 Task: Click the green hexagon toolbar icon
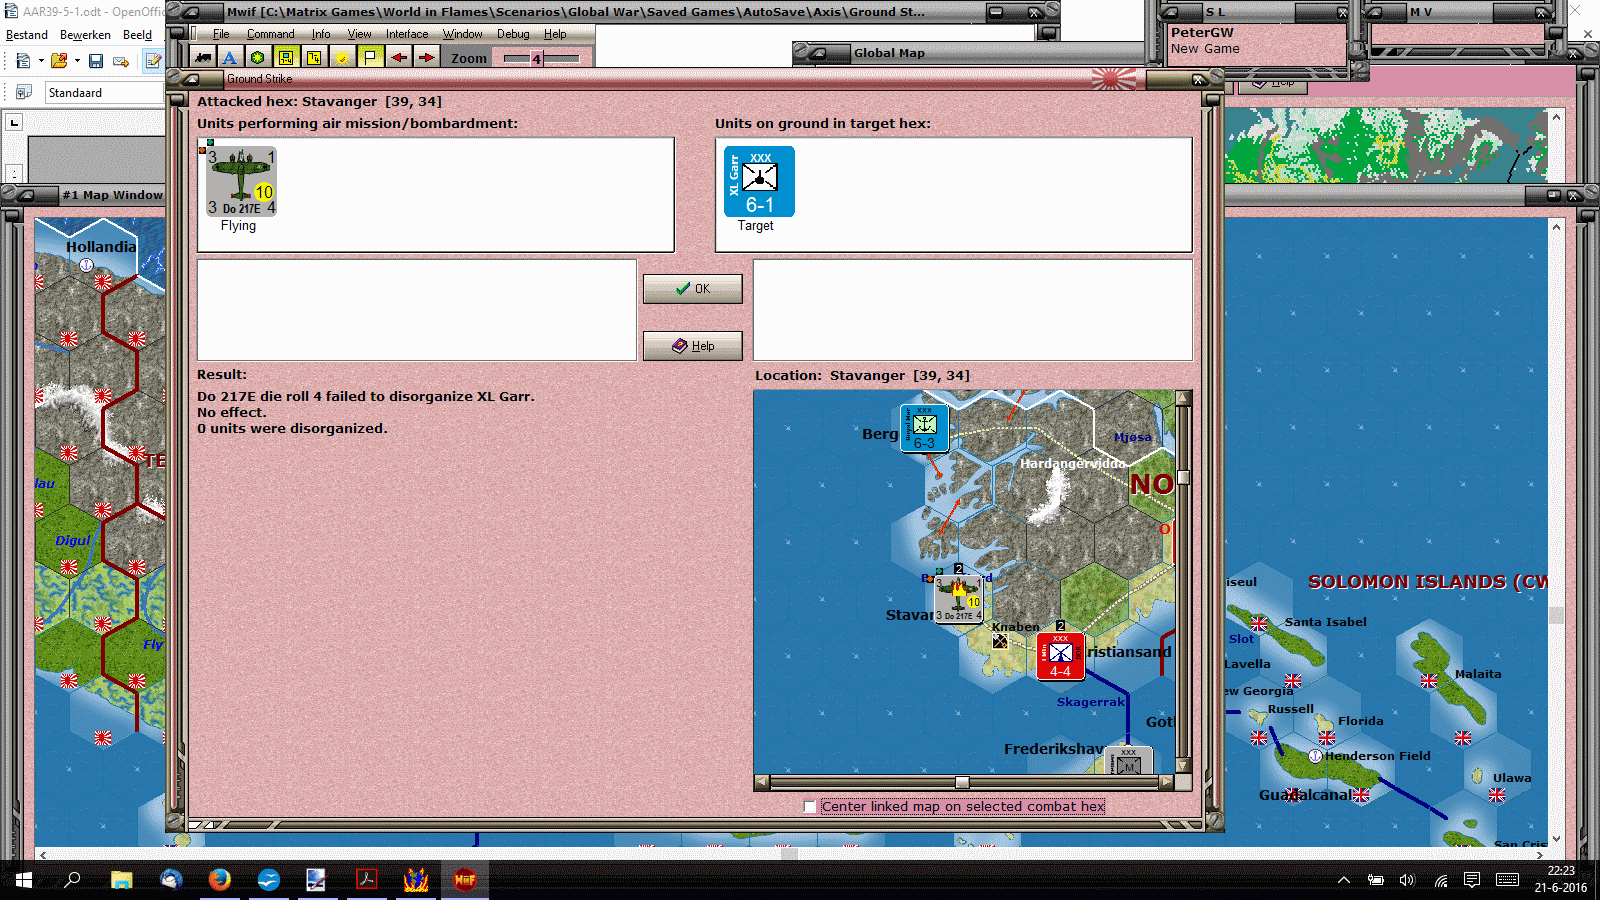click(258, 58)
